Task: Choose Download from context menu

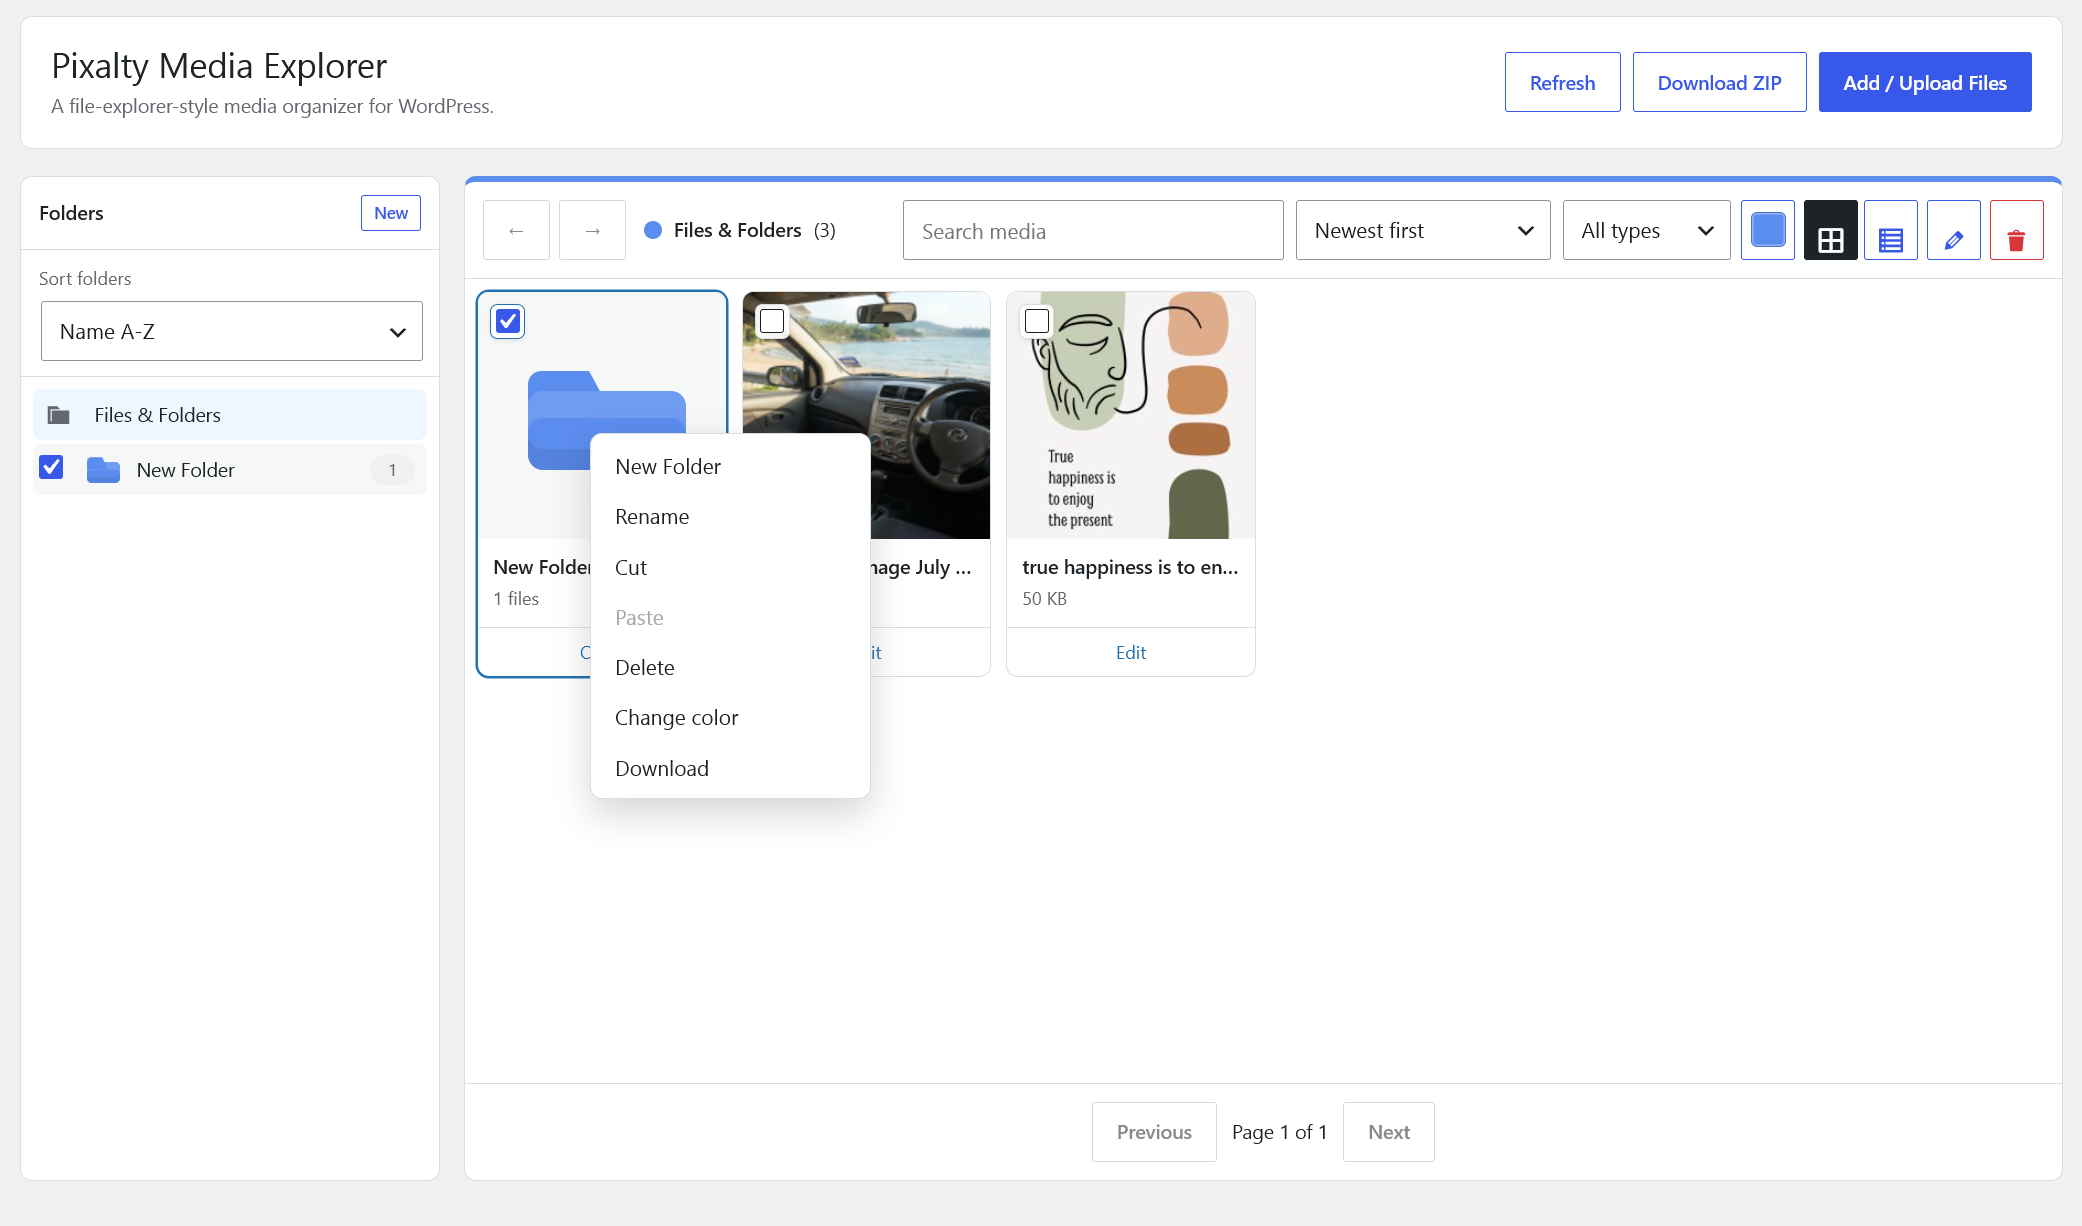Action: pos(730,769)
